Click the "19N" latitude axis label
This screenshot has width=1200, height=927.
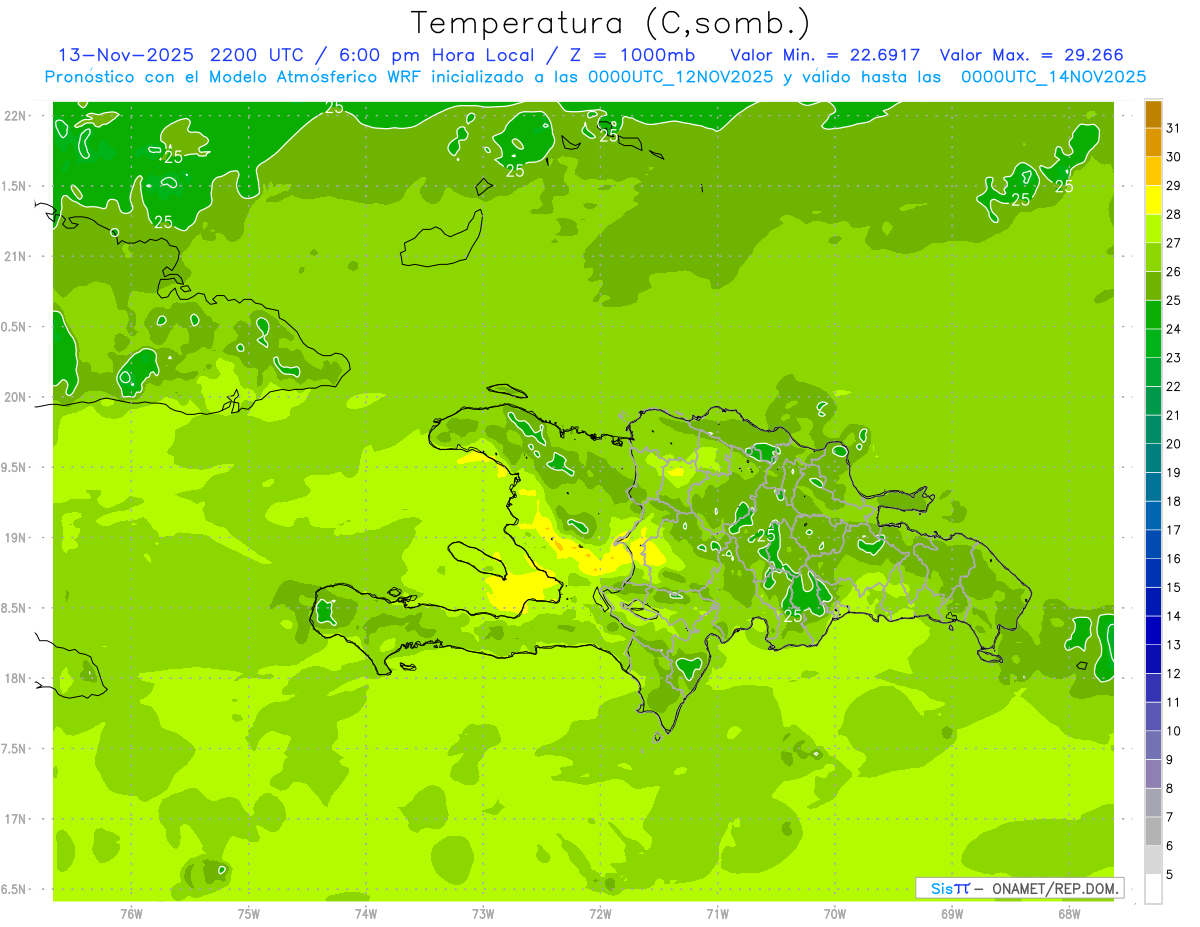[x=16, y=537]
